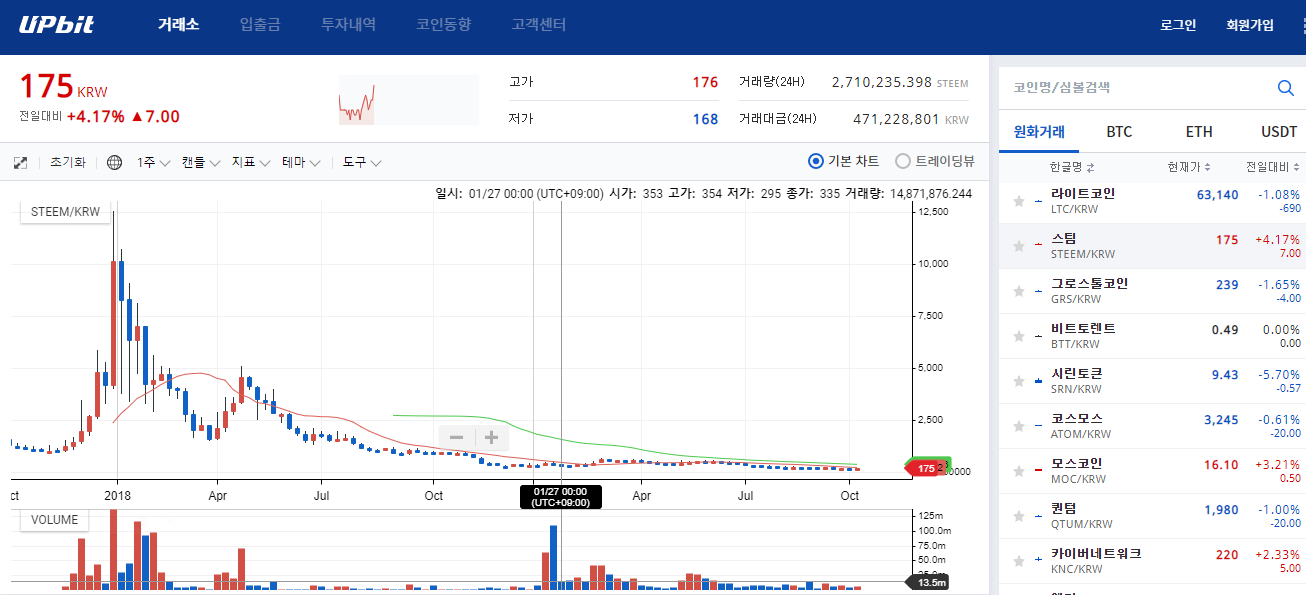This screenshot has height=595, width=1306.
Task: Select the 카이버네트워크 KNC/KRW row
Action: pos(1152,561)
